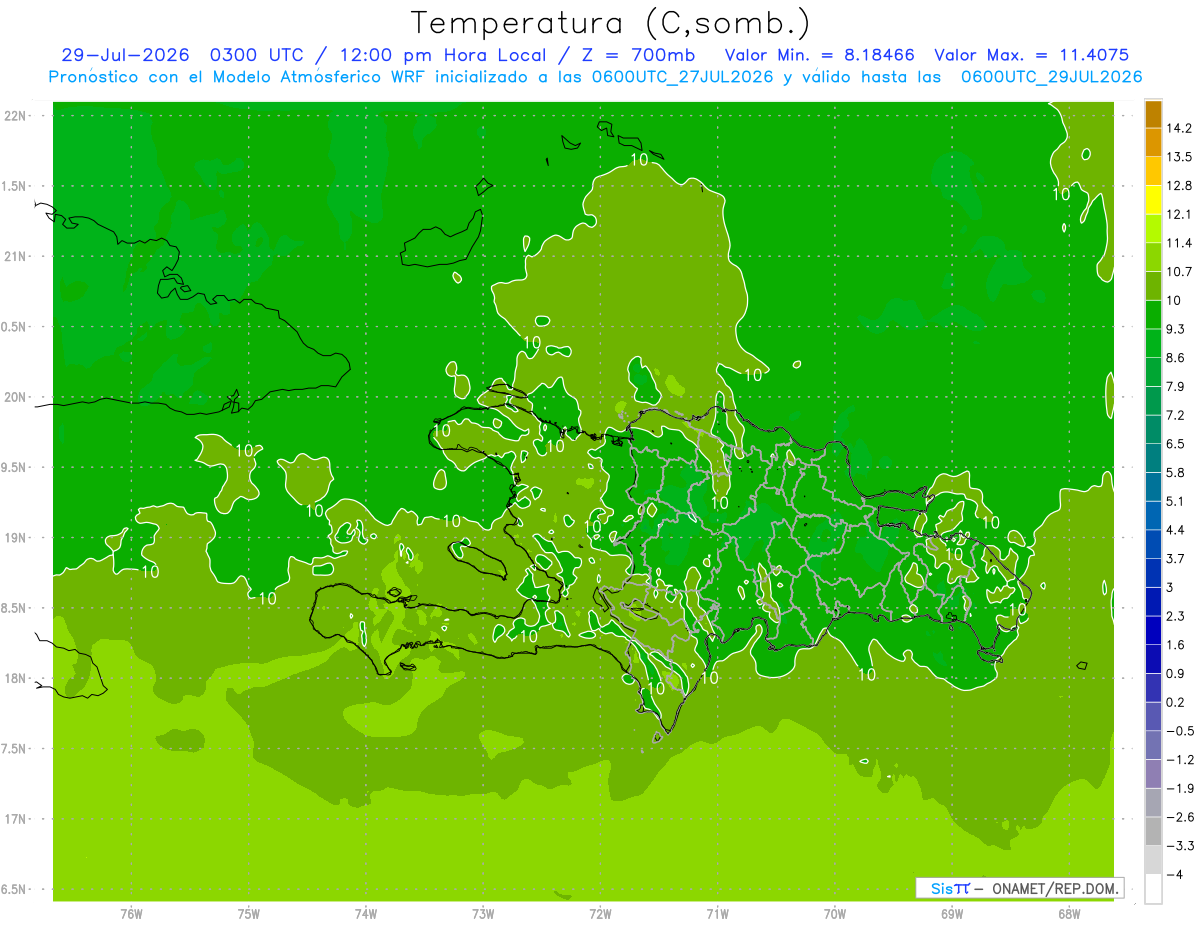Click the title 'Temperatura (C,somb.)'
This screenshot has width=1200, height=927.
point(611,23)
